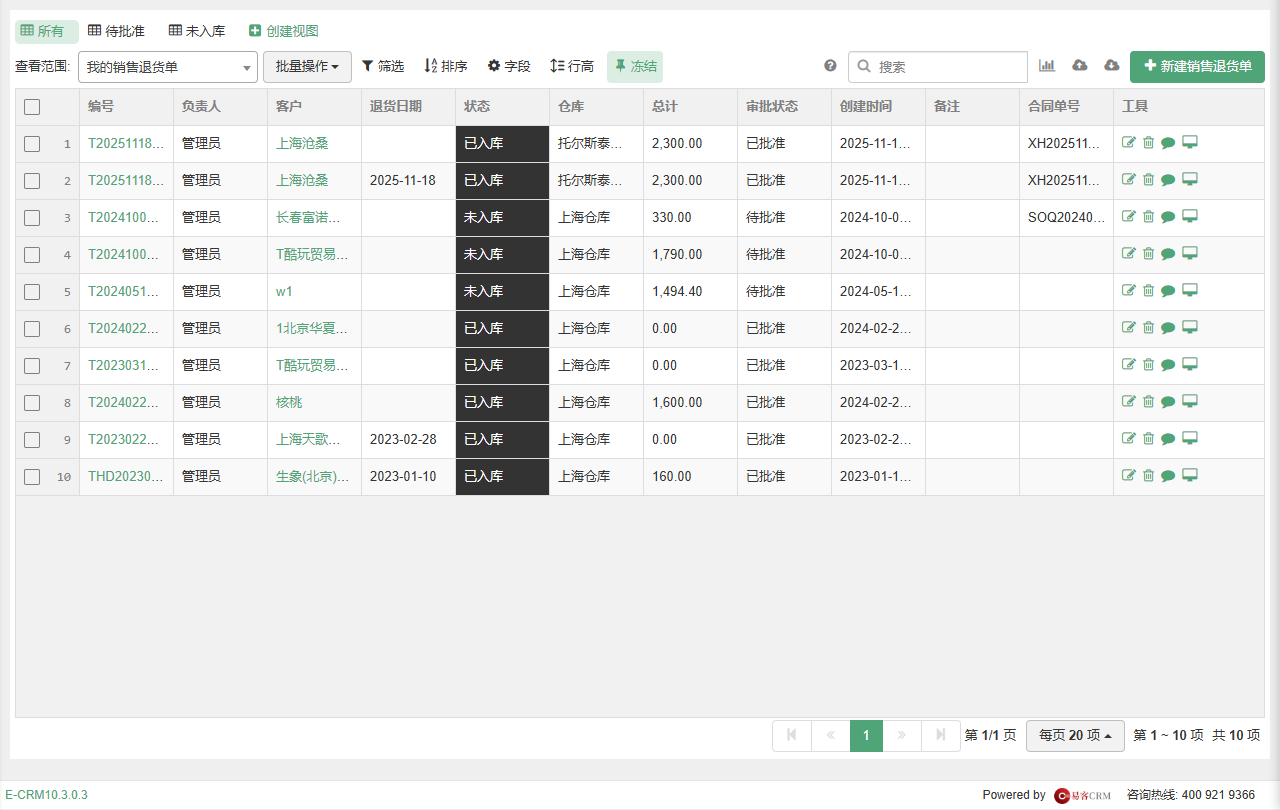The width and height of the screenshot is (1280, 810).
Task: Switch to the 待批准 view tab
Action: click(x=116, y=32)
